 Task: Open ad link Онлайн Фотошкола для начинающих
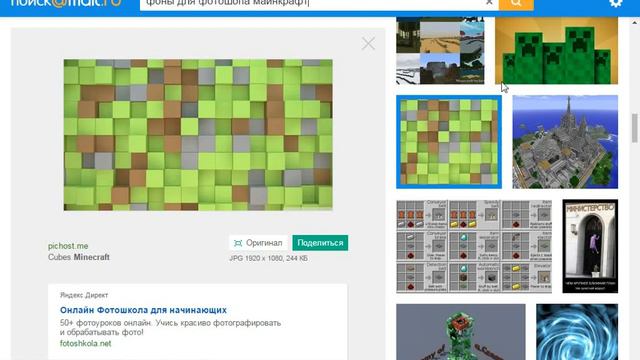pyautogui.click(x=143, y=310)
